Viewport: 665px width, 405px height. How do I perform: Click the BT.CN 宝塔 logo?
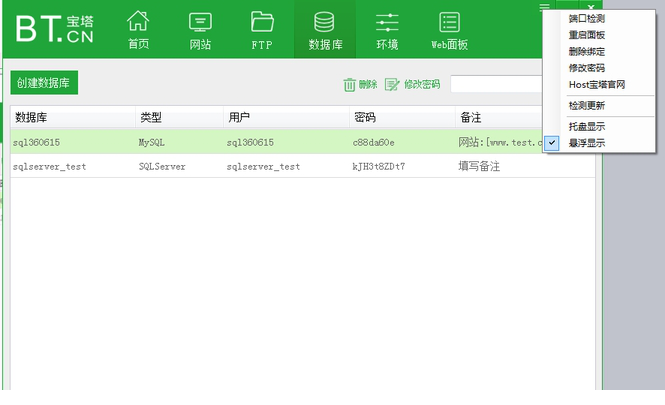[55, 29]
